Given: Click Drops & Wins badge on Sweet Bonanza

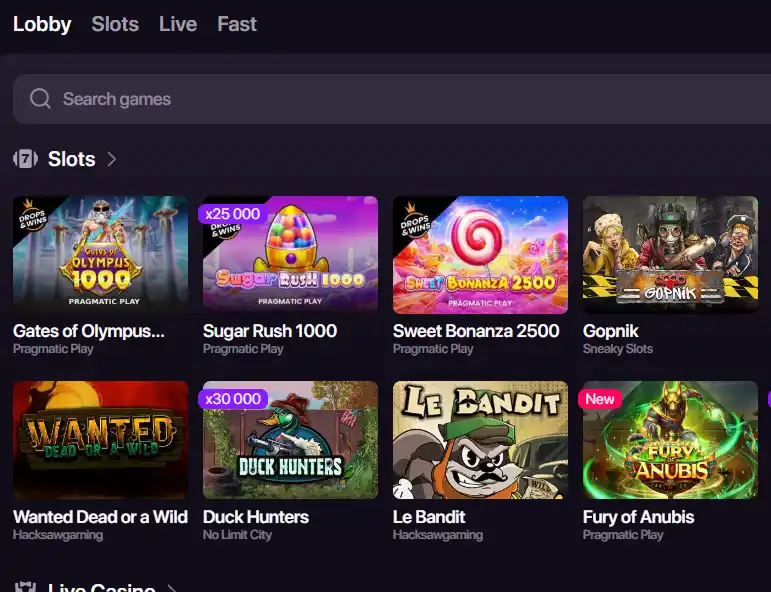Looking at the screenshot, I should click(x=414, y=220).
